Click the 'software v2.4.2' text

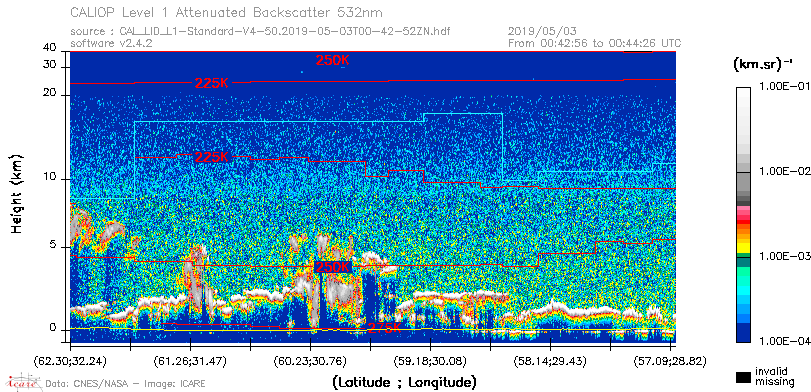(x=111, y=43)
